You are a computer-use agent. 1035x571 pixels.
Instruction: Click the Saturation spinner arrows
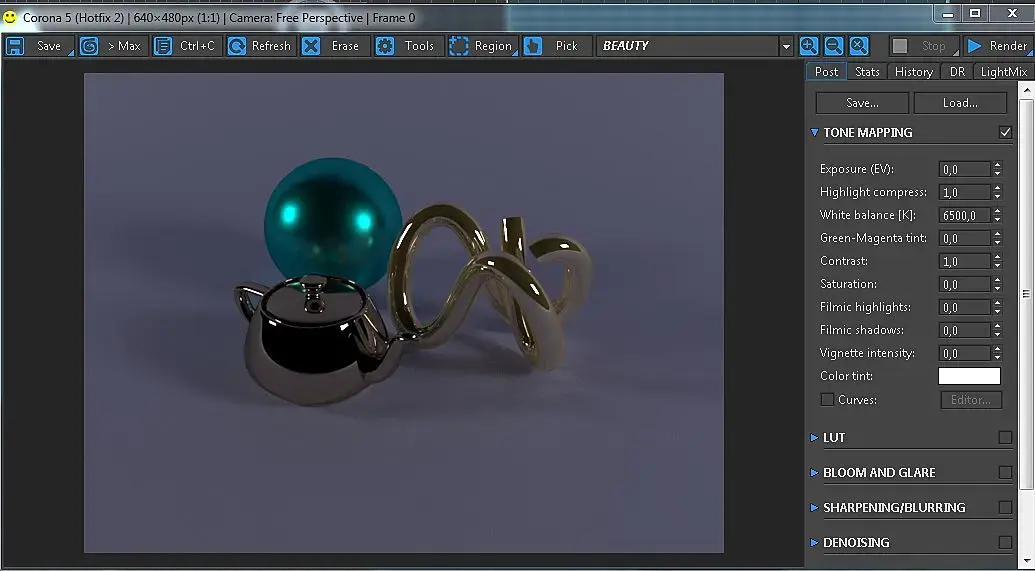pyautogui.click(x=997, y=284)
